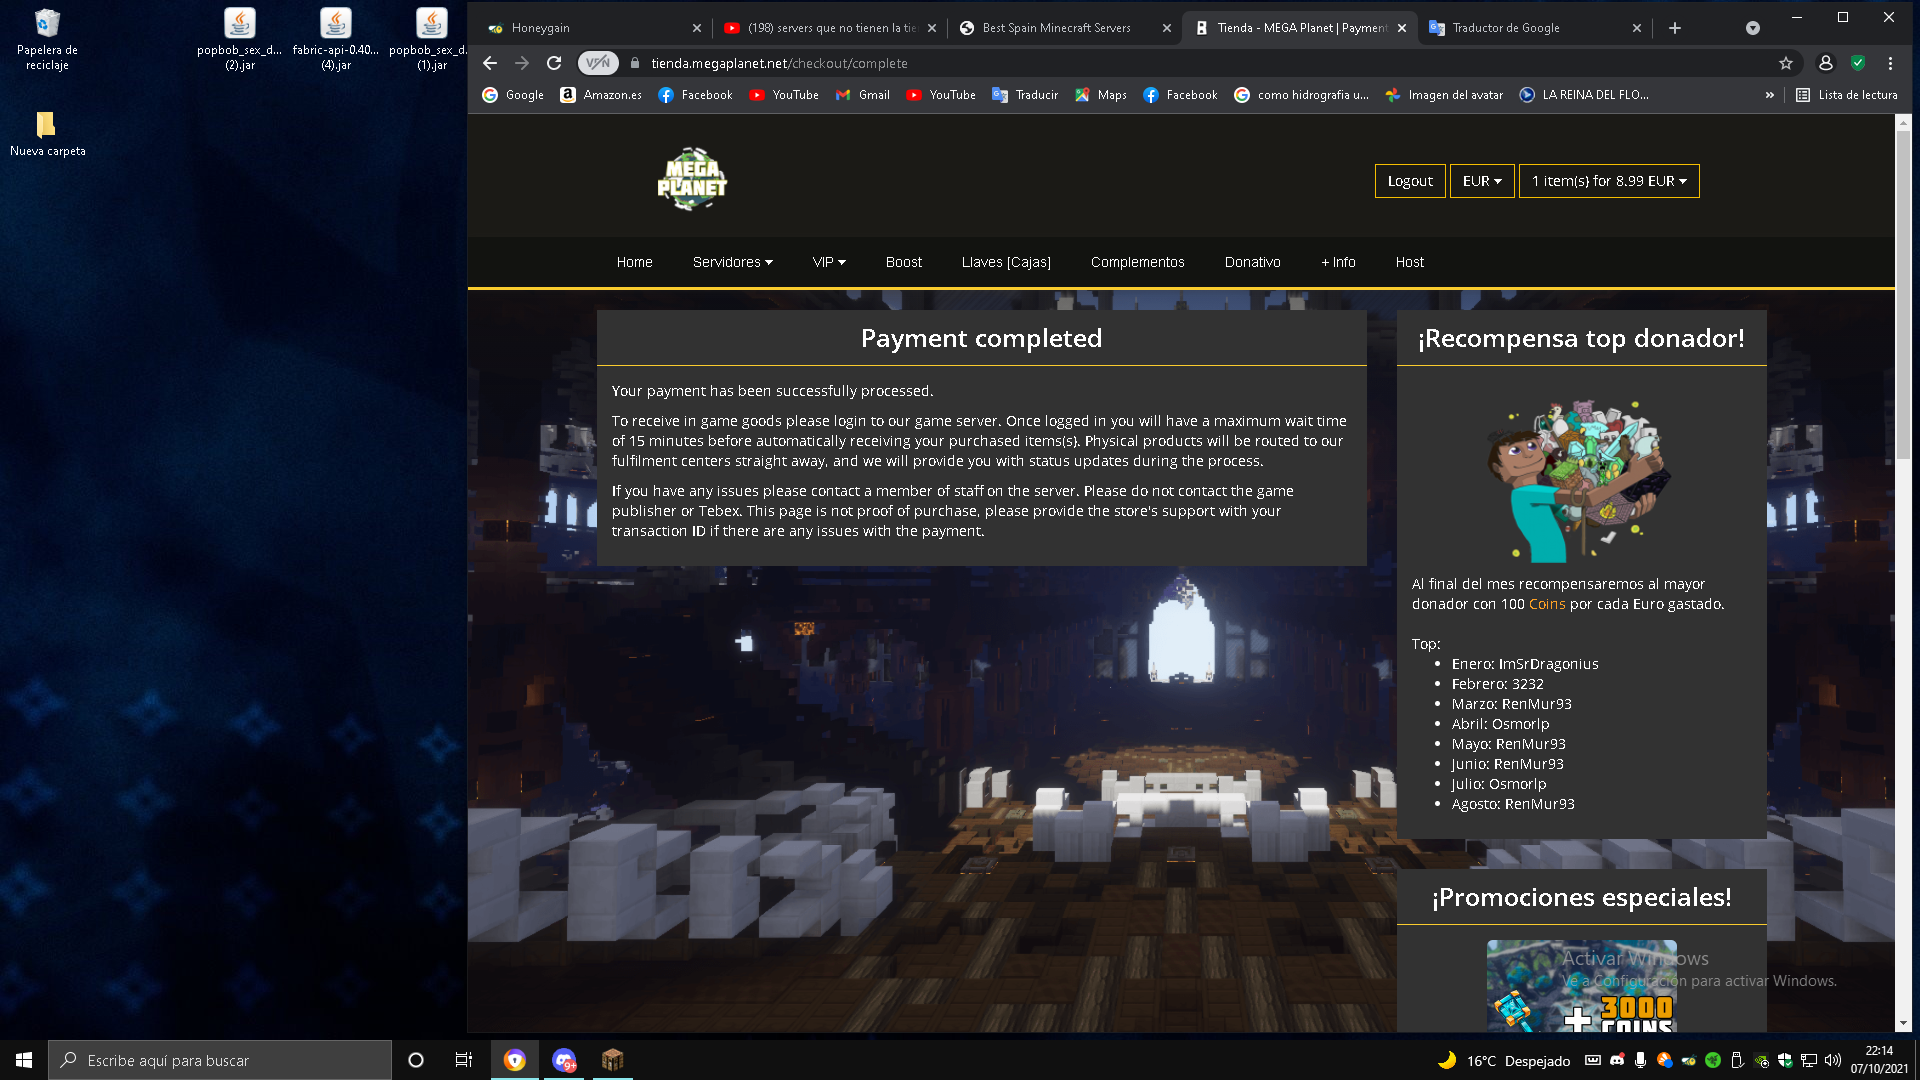The image size is (1920, 1080).
Task: Click the Windows search box
Action: pos(220,1060)
